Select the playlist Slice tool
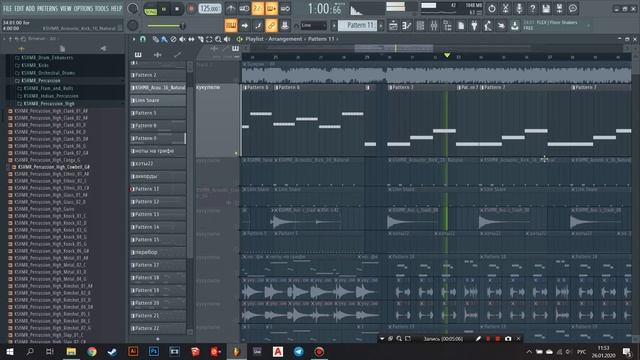Viewport: 640px width, 360px height. [x=200, y=39]
